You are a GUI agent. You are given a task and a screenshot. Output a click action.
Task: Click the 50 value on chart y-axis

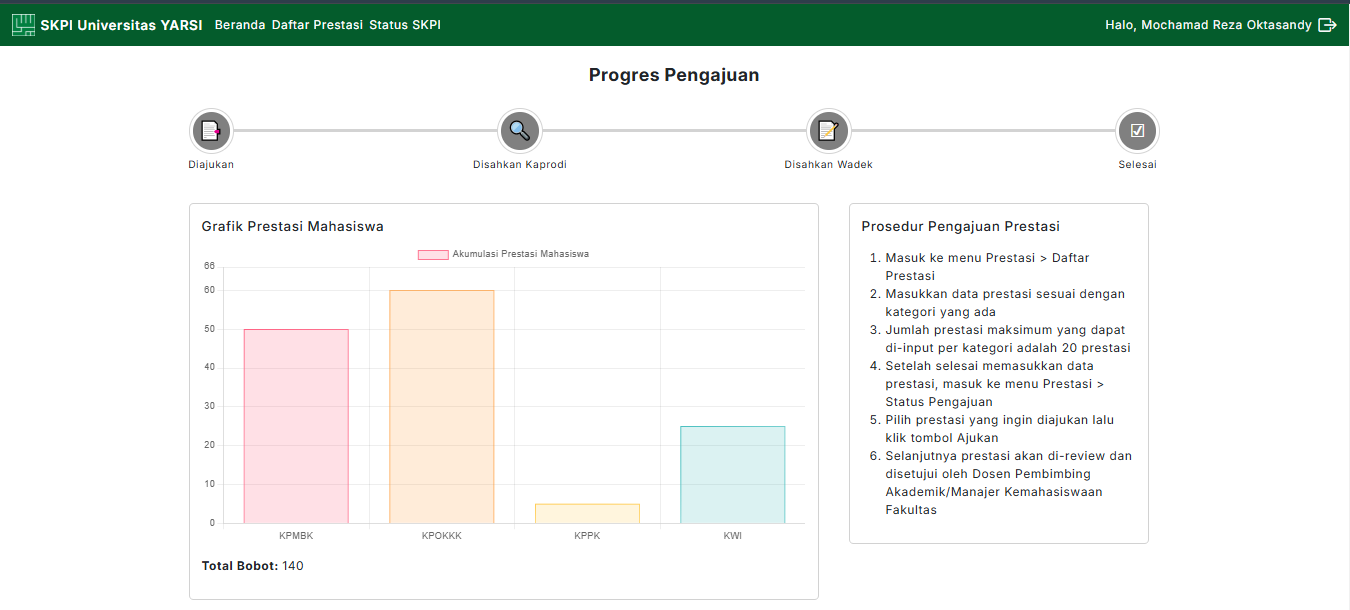pyautogui.click(x=209, y=329)
